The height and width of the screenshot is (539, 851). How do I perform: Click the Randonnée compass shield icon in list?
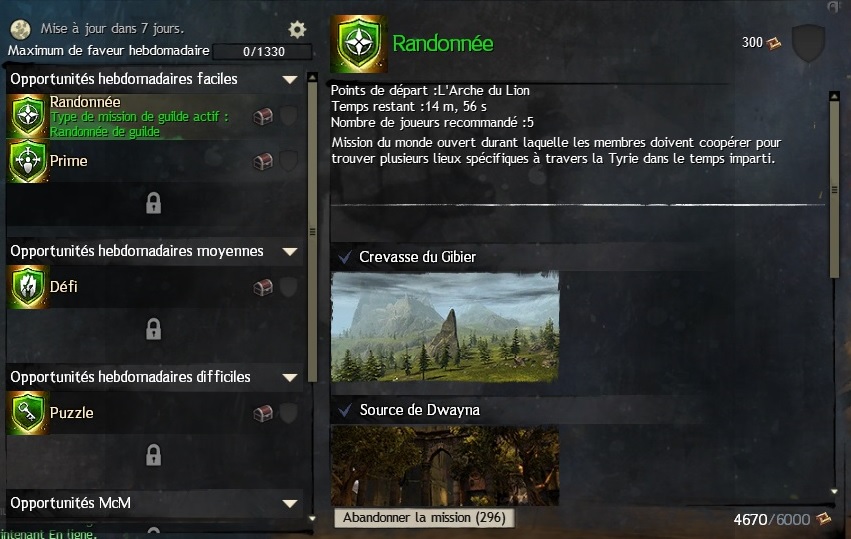(x=28, y=116)
